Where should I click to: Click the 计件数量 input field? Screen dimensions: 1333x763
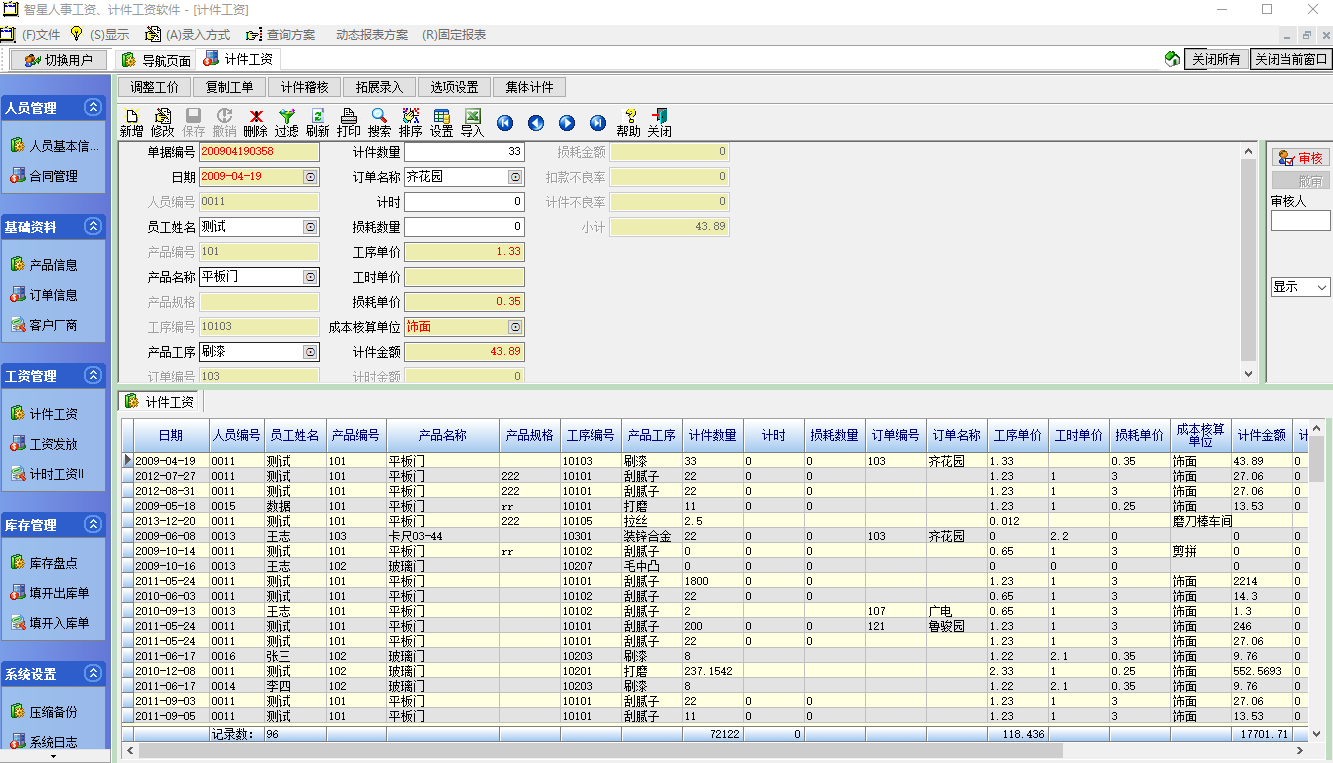point(464,152)
